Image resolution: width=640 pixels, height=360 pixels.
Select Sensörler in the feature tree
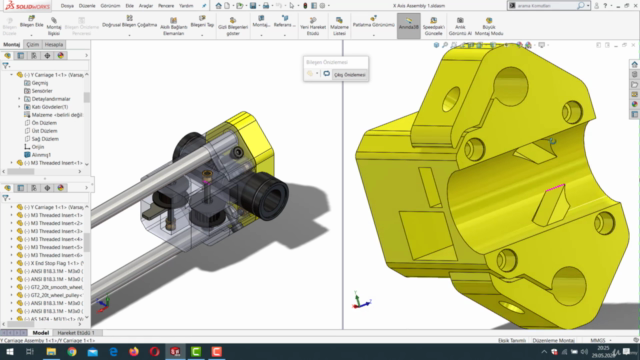point(42,91)
